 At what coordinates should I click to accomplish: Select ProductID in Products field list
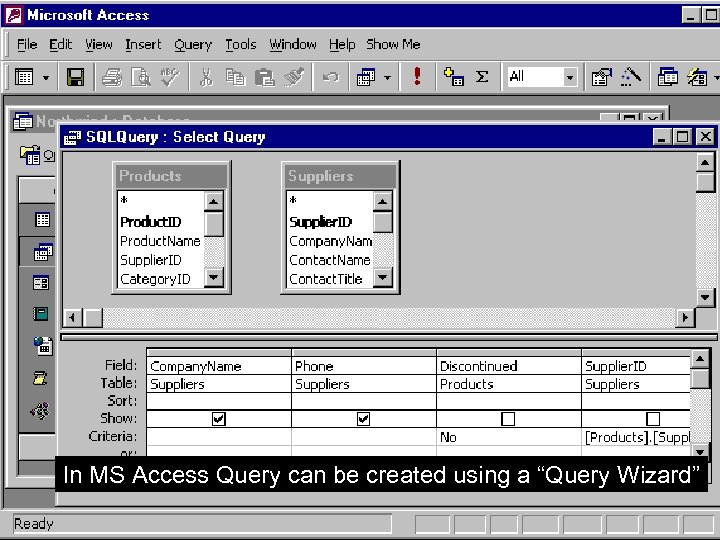151,222
